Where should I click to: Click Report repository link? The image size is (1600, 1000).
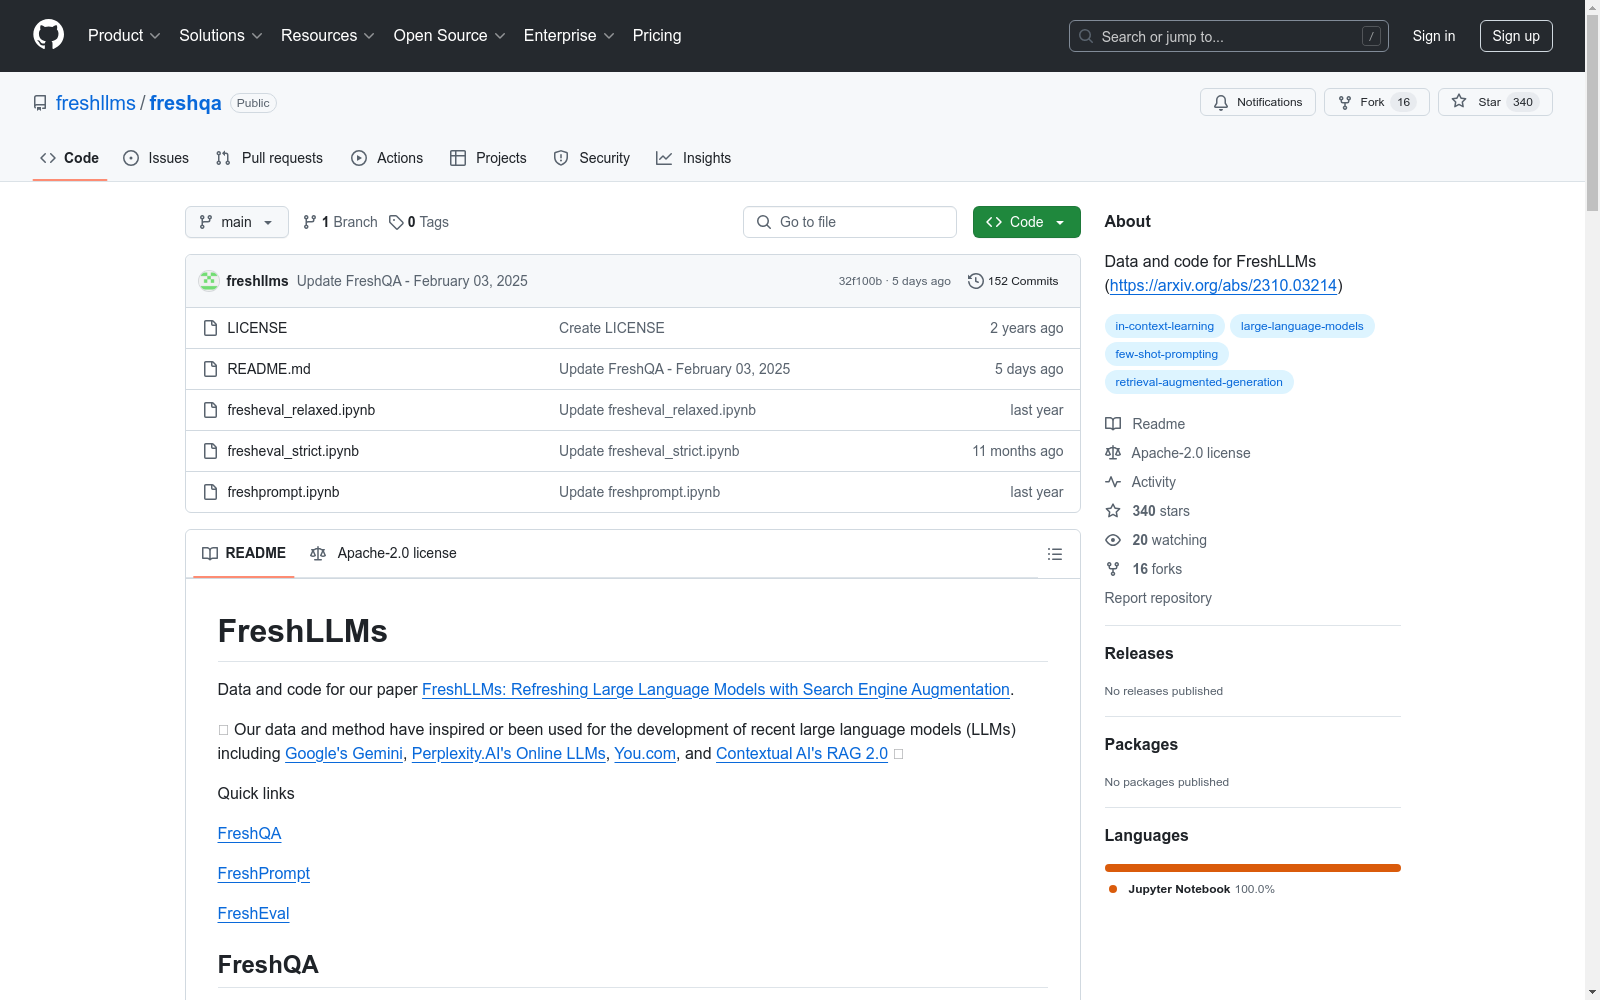click(1158, 598)
